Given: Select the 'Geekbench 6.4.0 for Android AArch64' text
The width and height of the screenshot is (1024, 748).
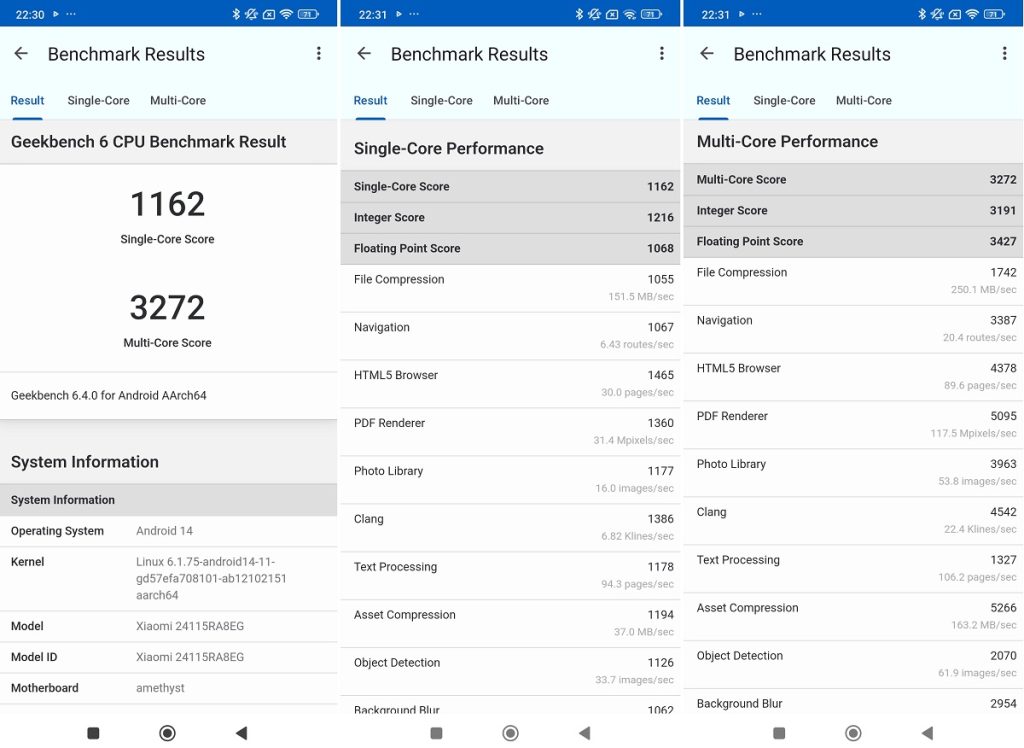Looking at the screenshot, I should pos(109,395).
